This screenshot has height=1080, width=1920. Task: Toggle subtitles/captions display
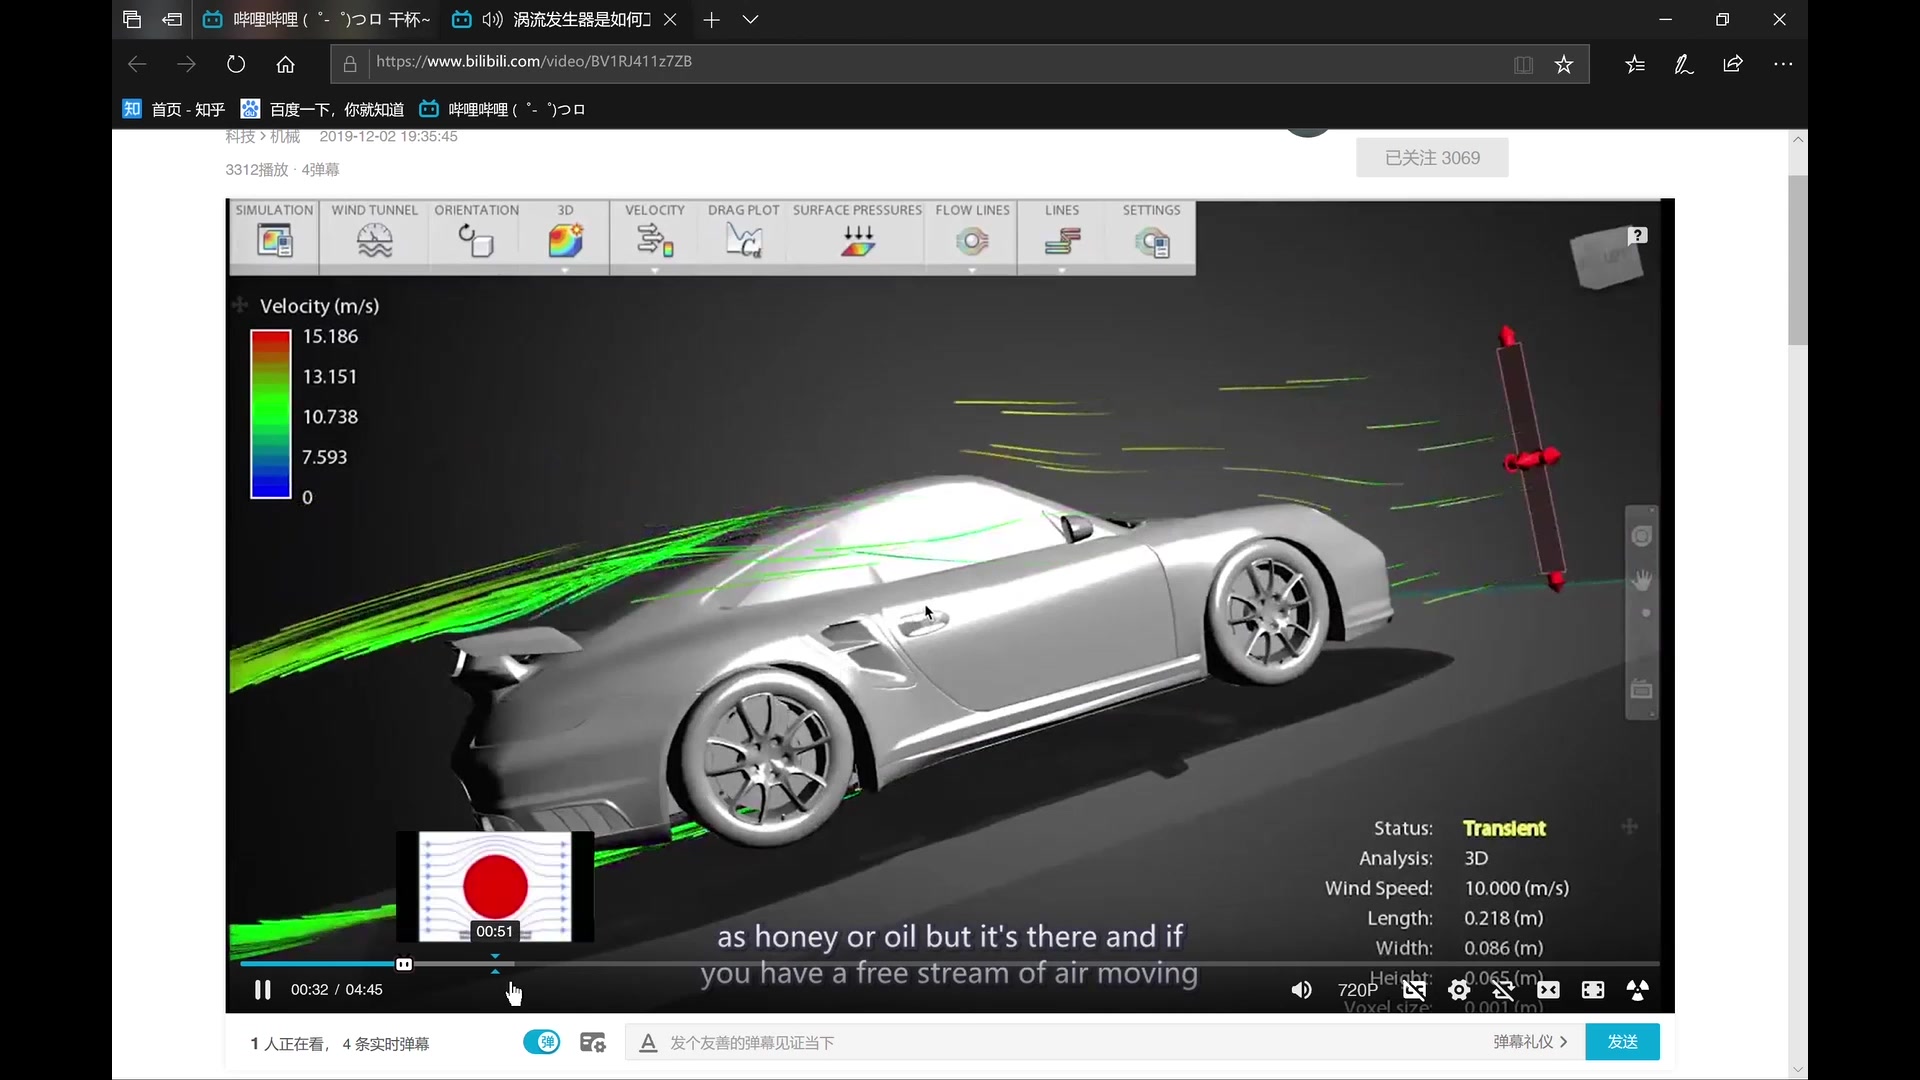pyautogui.click(x=1414, y=989)
